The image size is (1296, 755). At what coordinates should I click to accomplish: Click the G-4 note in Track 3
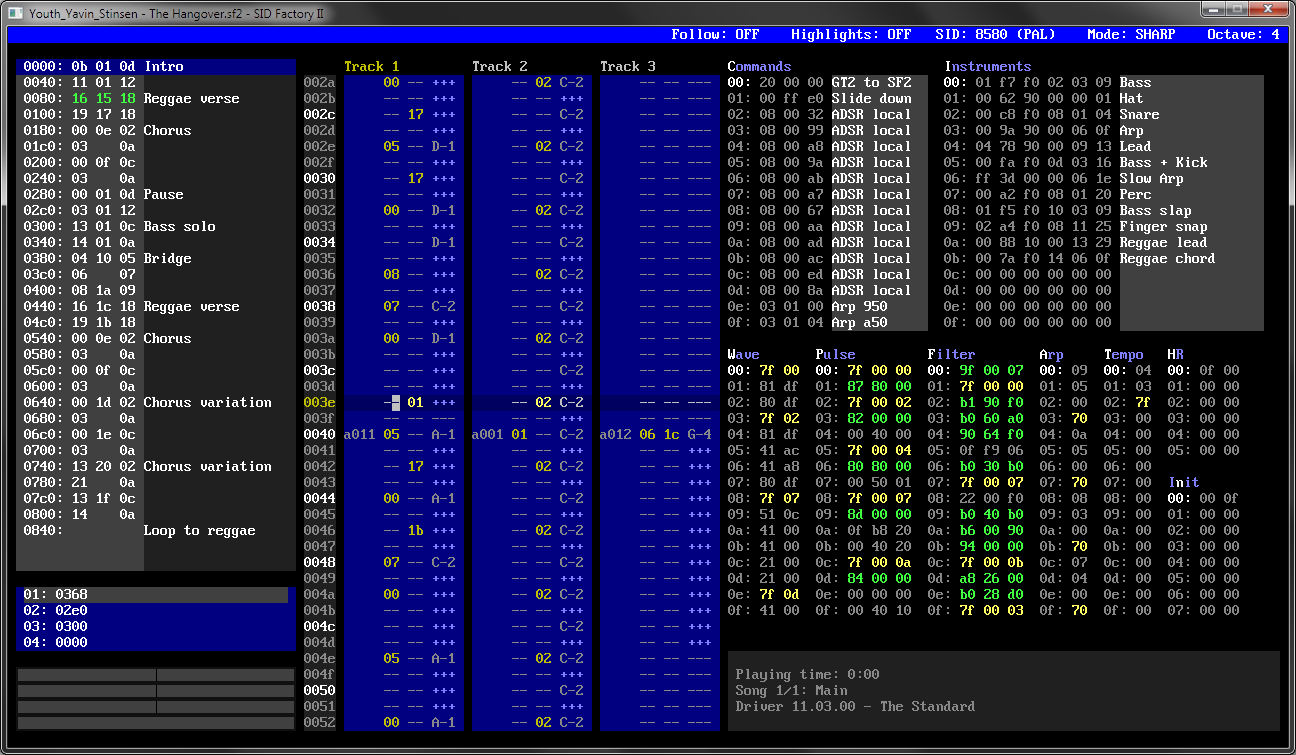point(699,434)
